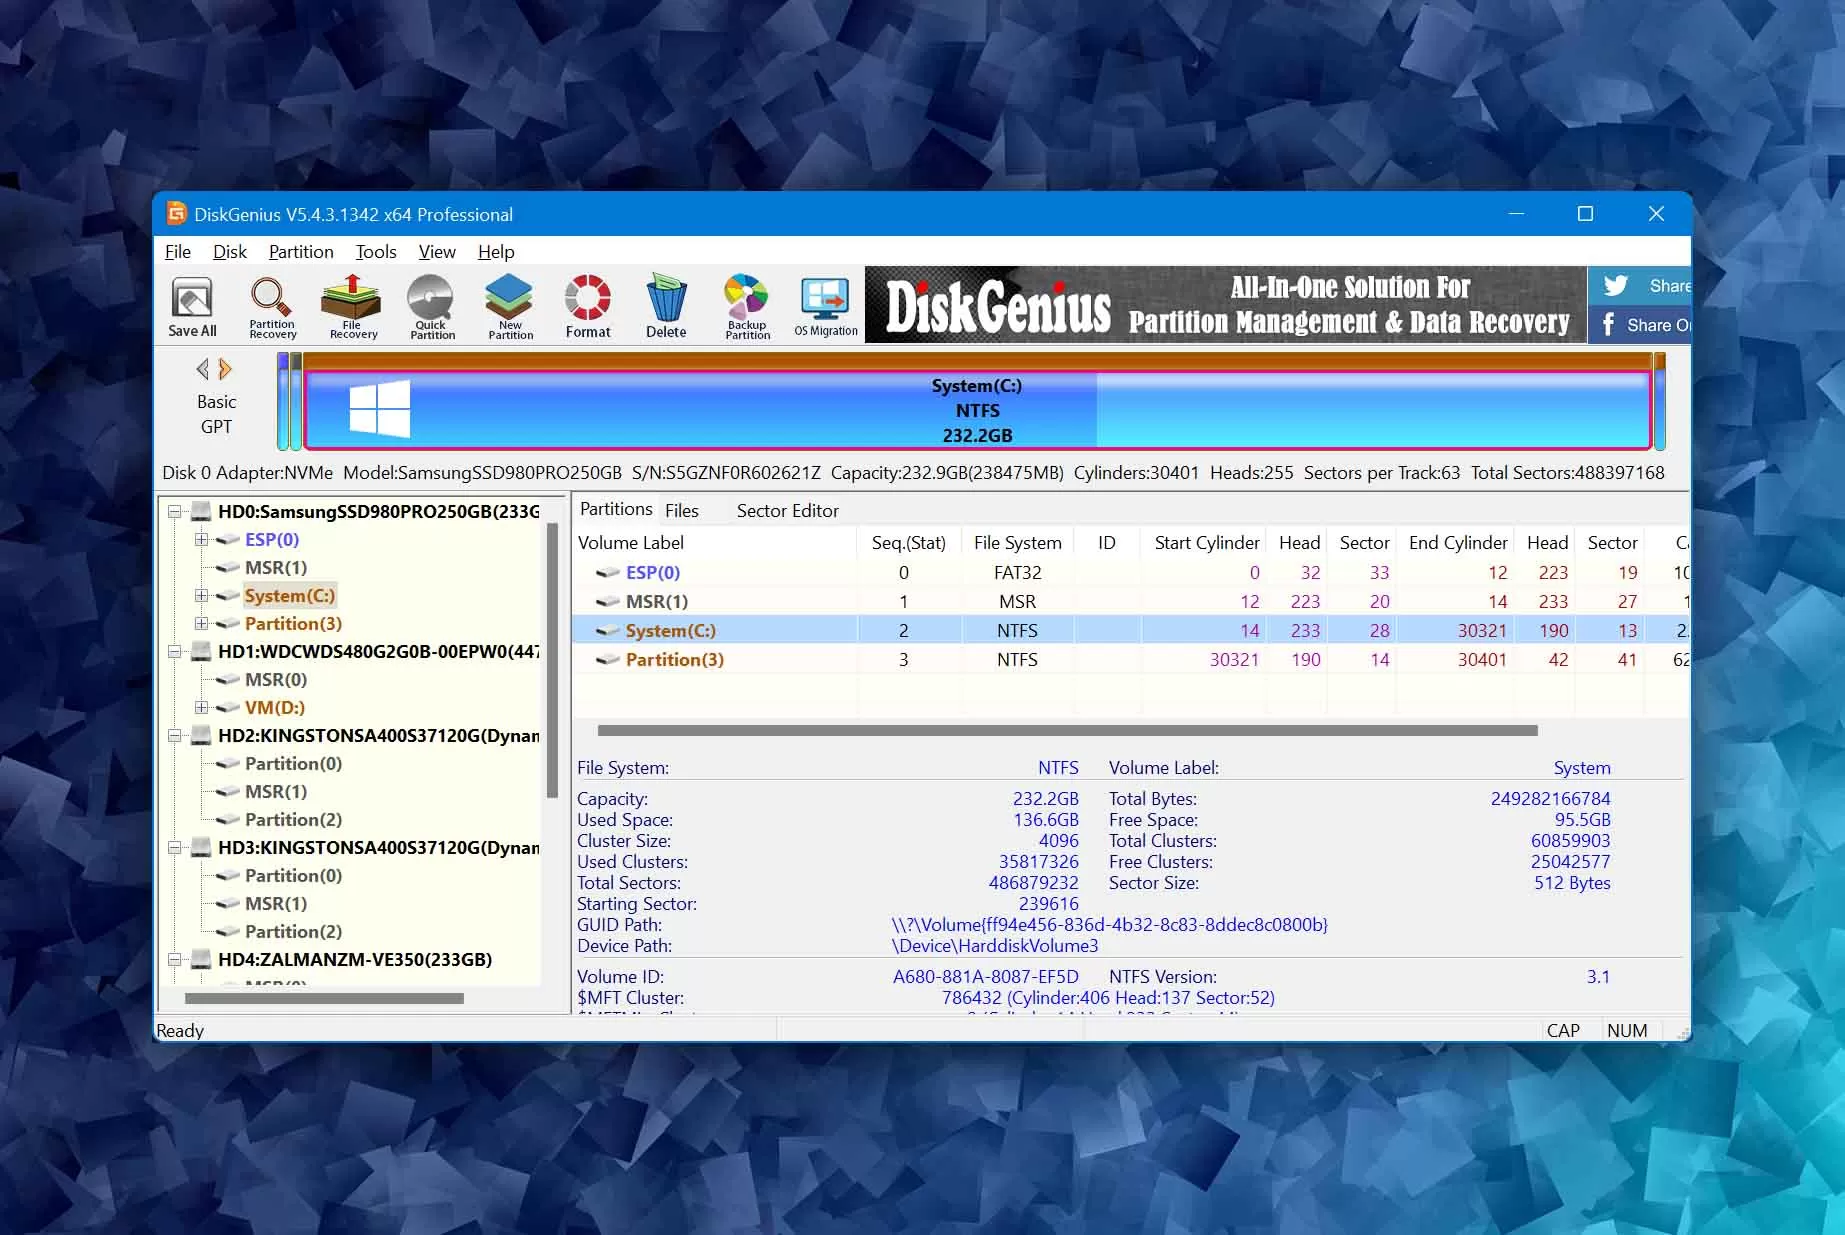This screenshot has width=1845, height=1235.
Task: Collapse the HD2 KINGSTON disk node
Action: coord(174,736)
